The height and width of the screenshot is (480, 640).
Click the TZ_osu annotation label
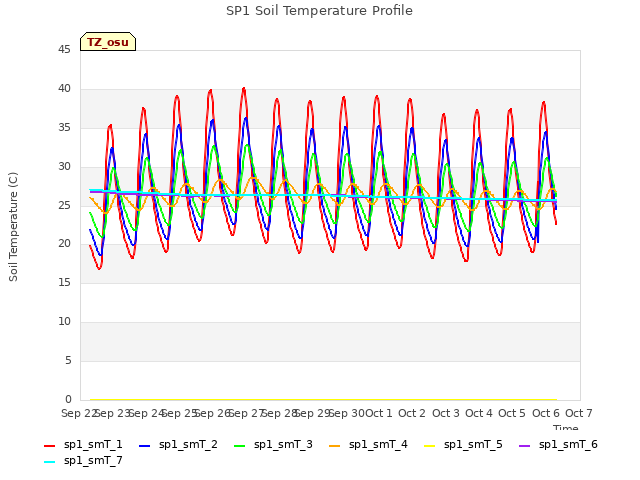(x=108, y=42)
